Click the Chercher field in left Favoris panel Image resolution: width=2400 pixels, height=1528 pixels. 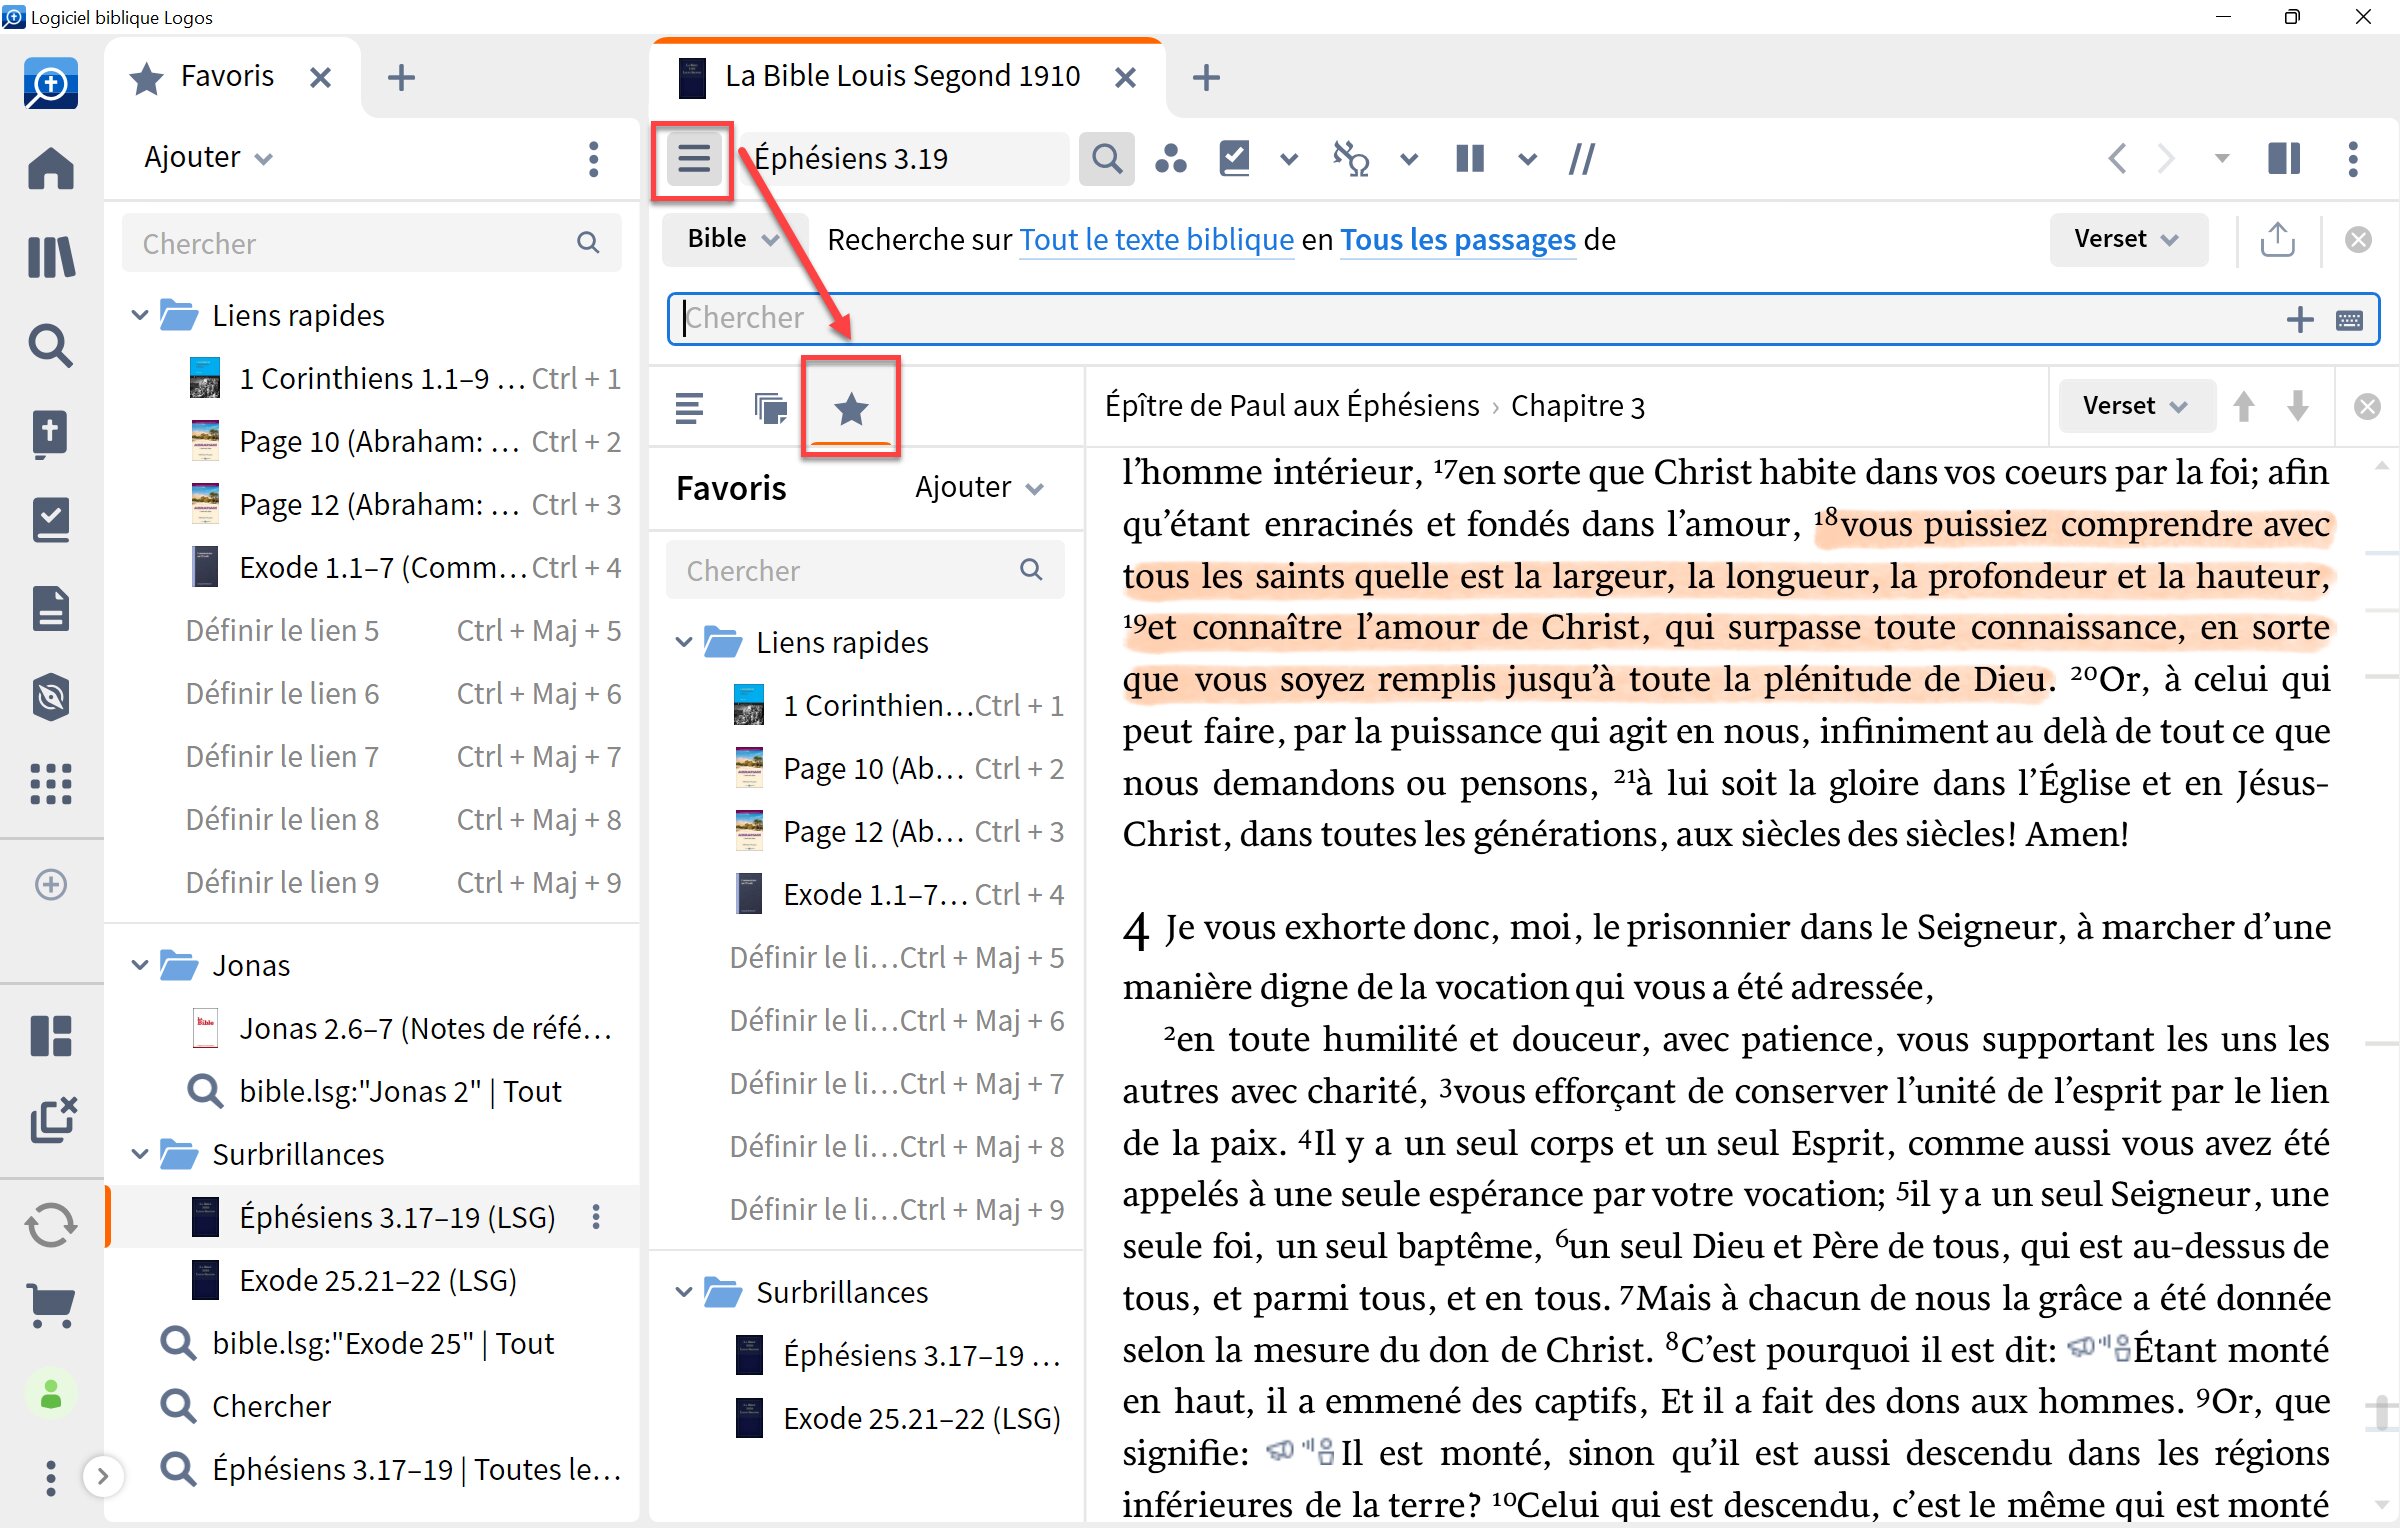coord(372,243)
